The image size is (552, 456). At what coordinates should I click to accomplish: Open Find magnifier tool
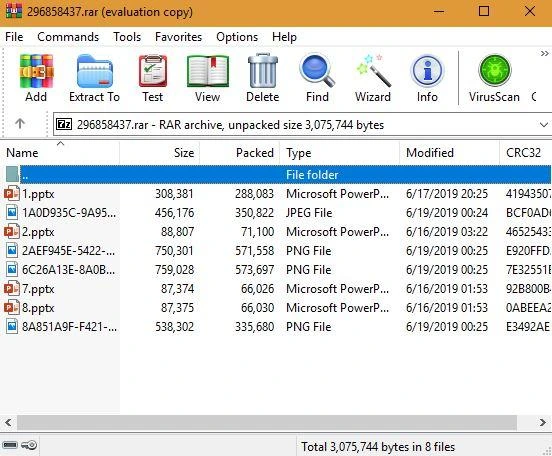coord(317,71)
